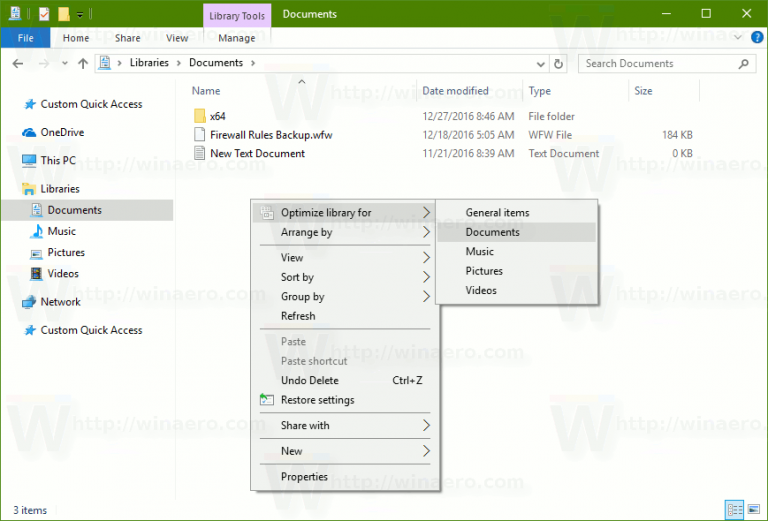Click the Videos library film icon
Viewport: 768px width, 521px height.
pyautogui.click(x=36, y=273)
